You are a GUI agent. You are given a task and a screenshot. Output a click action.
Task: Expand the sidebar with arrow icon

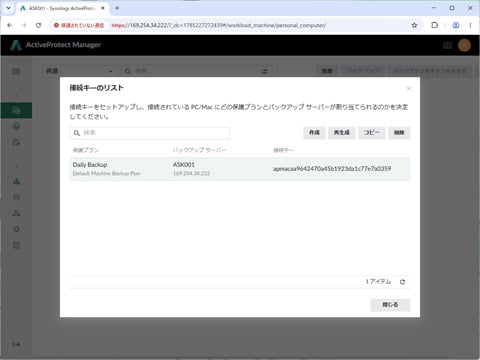tap(16, 344)
